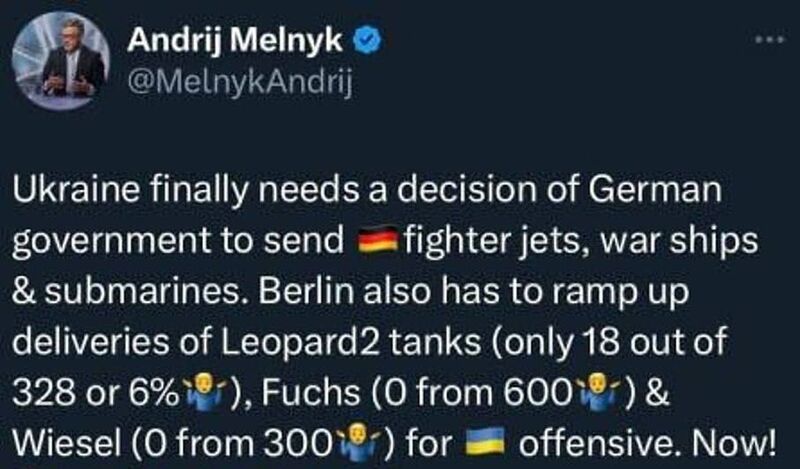Open the three-dot more options menu
800x469 pixels.
770,40
